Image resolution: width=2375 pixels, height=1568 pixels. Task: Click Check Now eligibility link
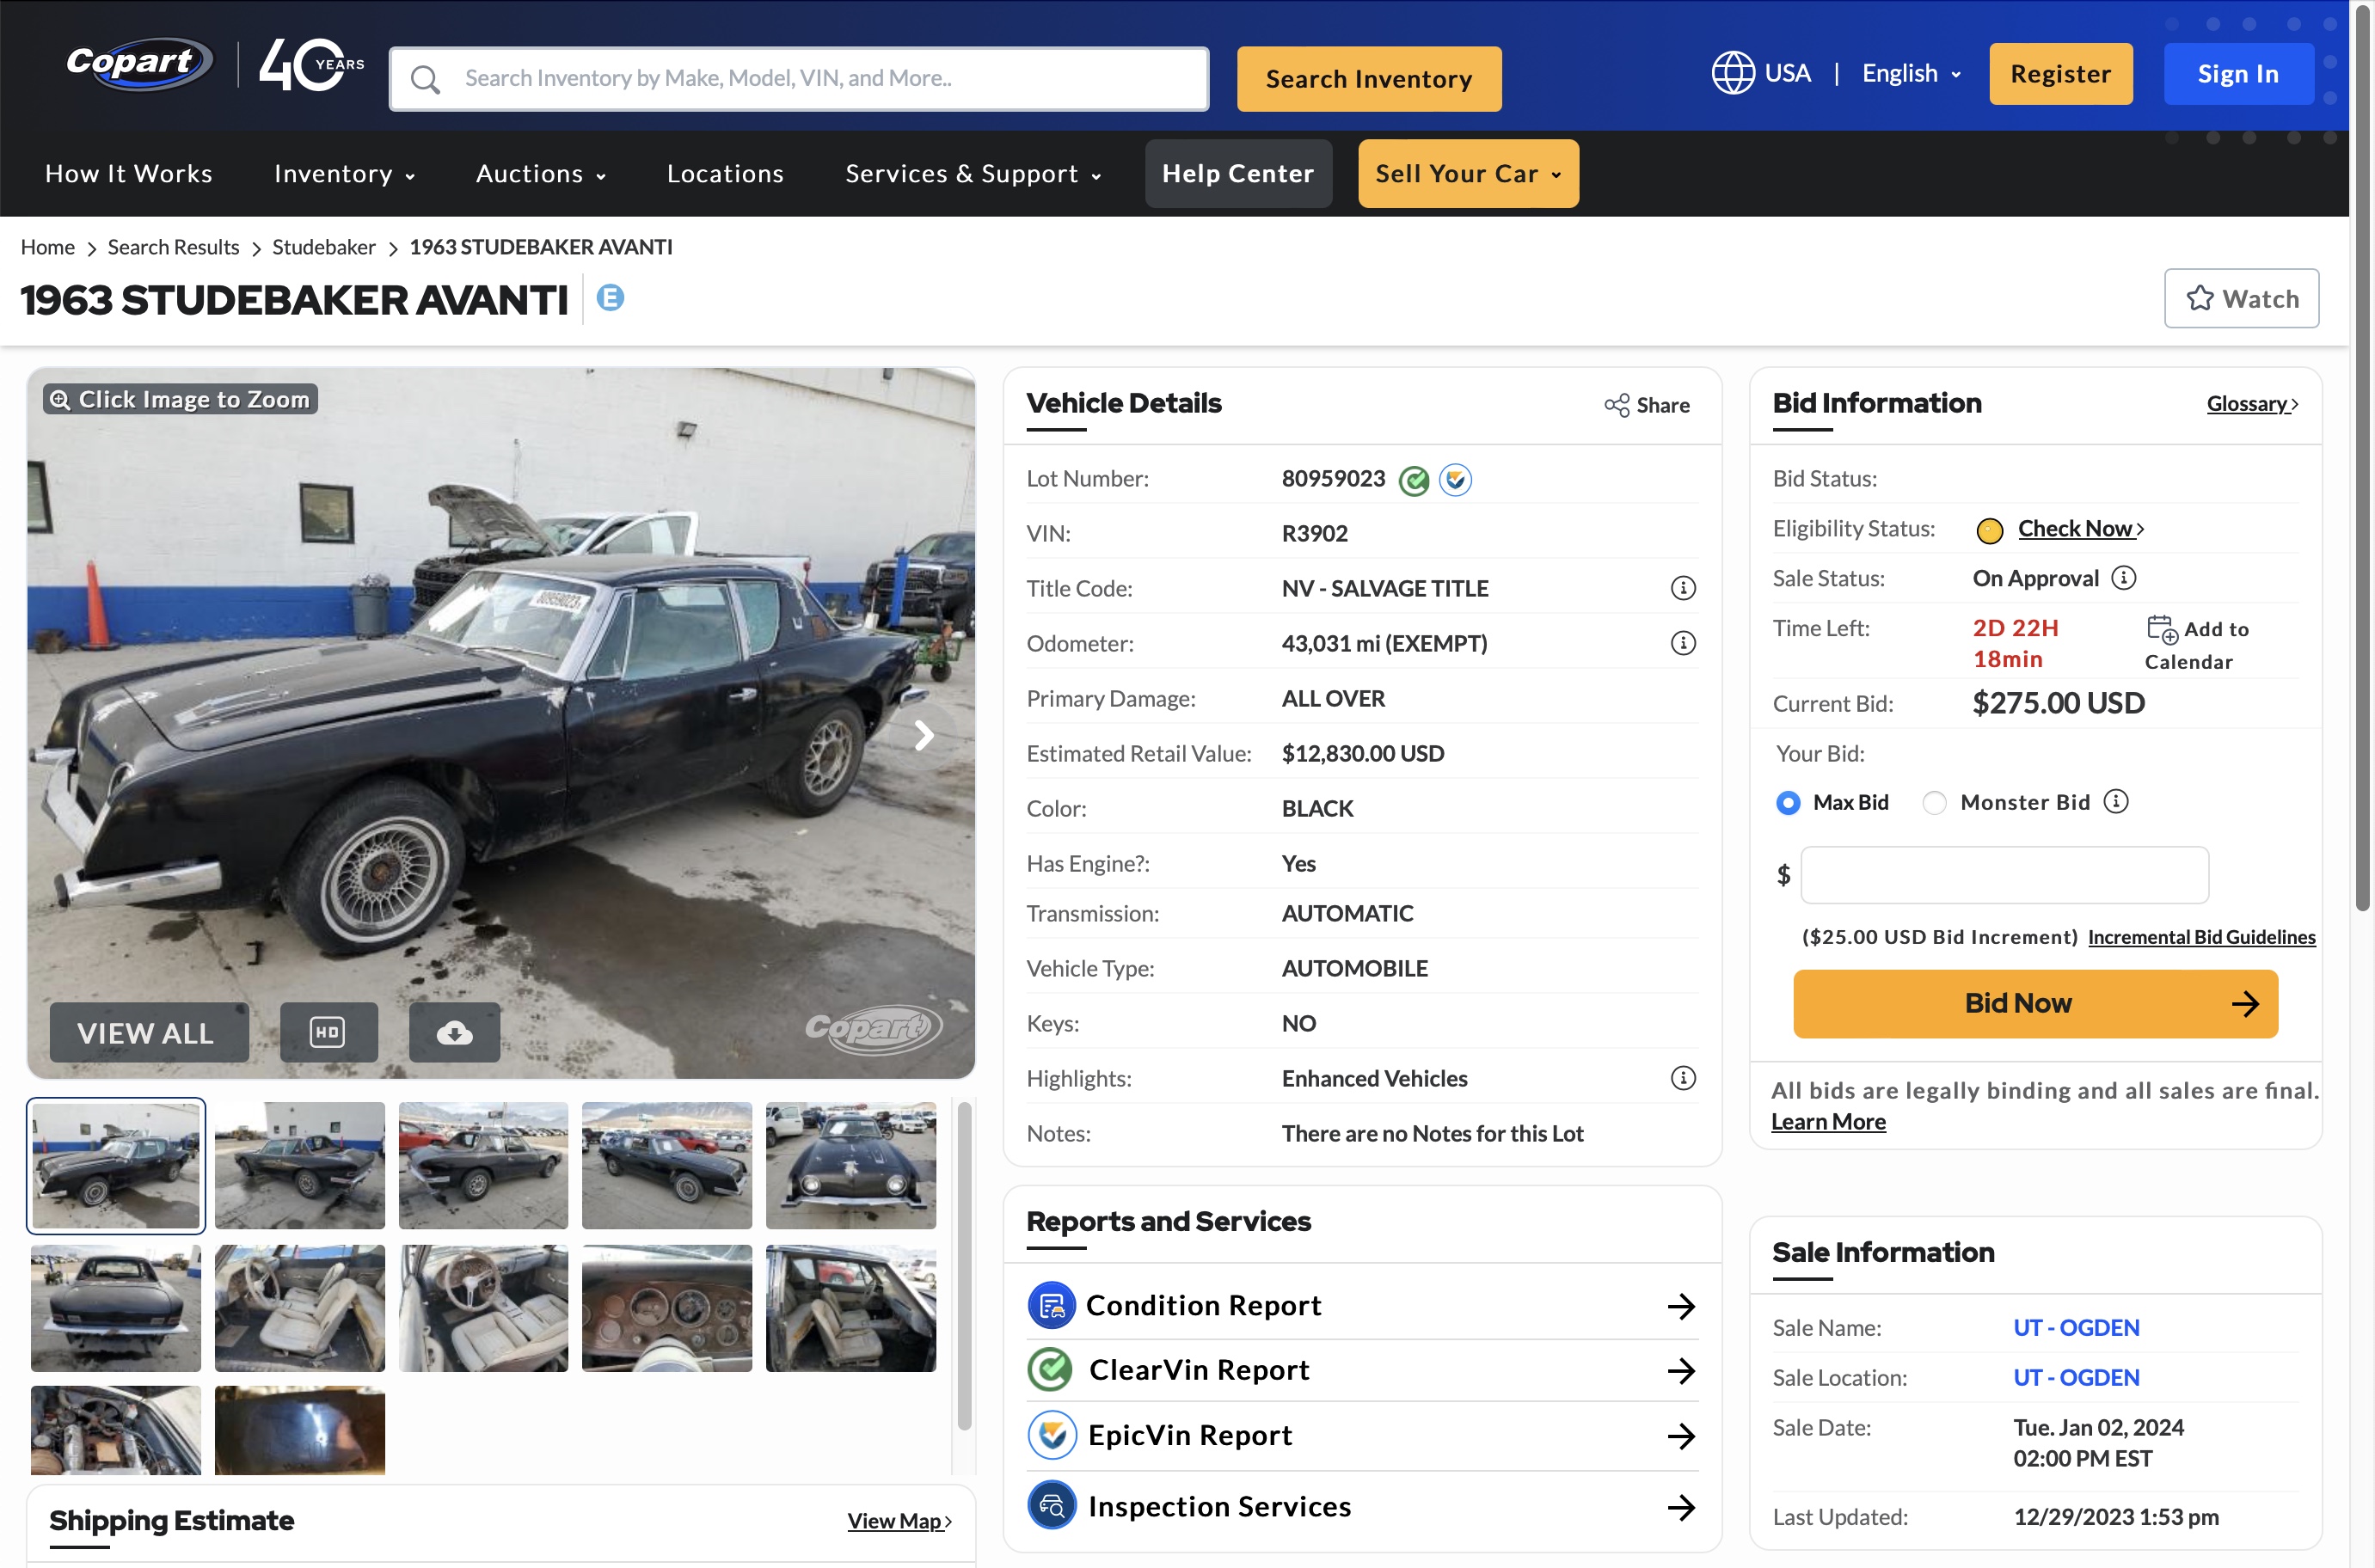click(2080, 528)
